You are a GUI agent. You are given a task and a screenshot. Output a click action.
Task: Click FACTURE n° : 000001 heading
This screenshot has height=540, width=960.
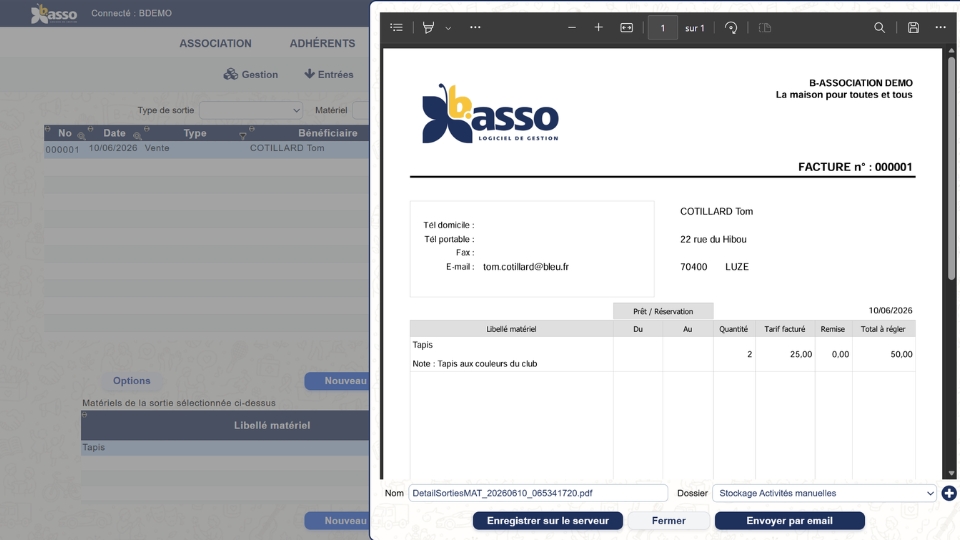click(855, 167)
